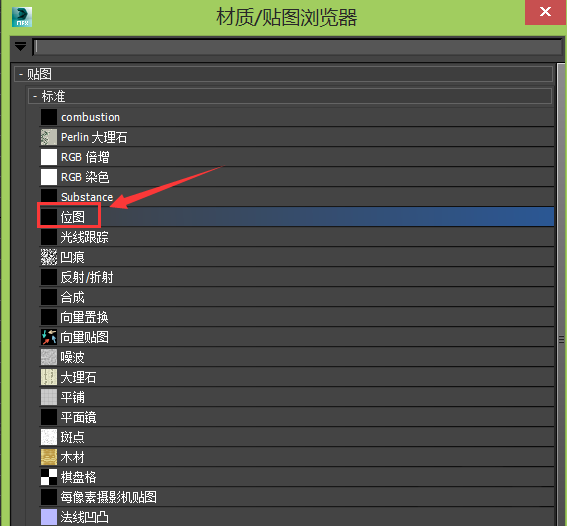Open the browser options triangle menu
This screenshot has width=567, height=526.
click(x=21, y=46)
